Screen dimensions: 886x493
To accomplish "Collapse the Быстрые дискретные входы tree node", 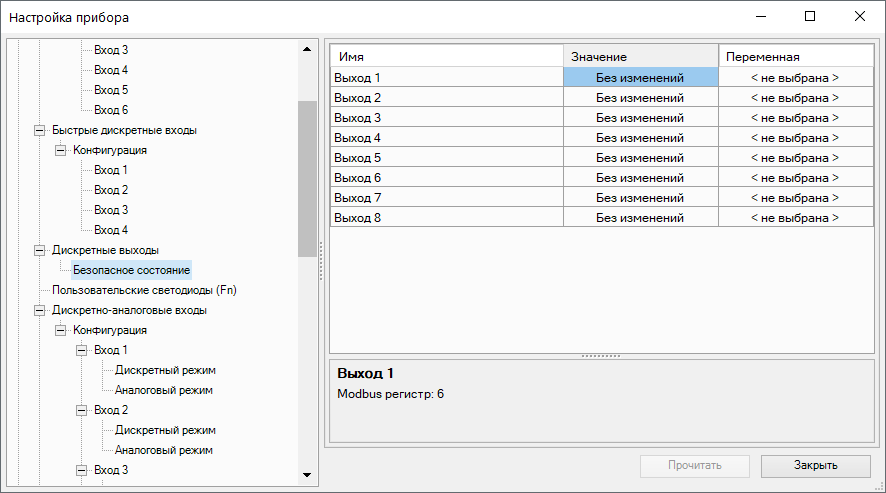I will click(40, 130).
